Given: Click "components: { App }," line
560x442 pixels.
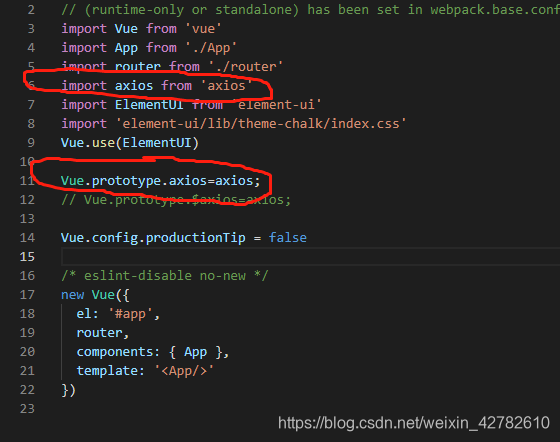Looking at the screenshot, I should point(153,352).
